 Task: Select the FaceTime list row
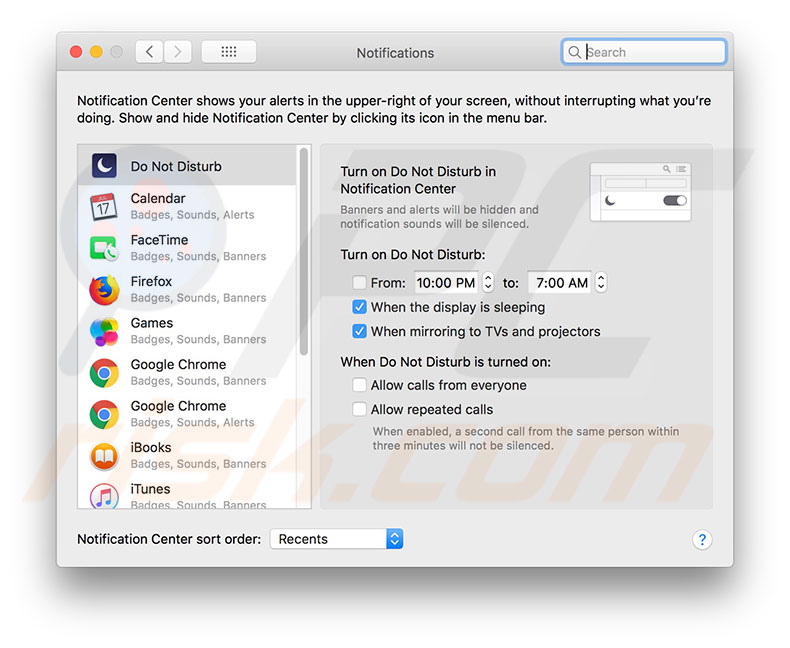(187, 248)
